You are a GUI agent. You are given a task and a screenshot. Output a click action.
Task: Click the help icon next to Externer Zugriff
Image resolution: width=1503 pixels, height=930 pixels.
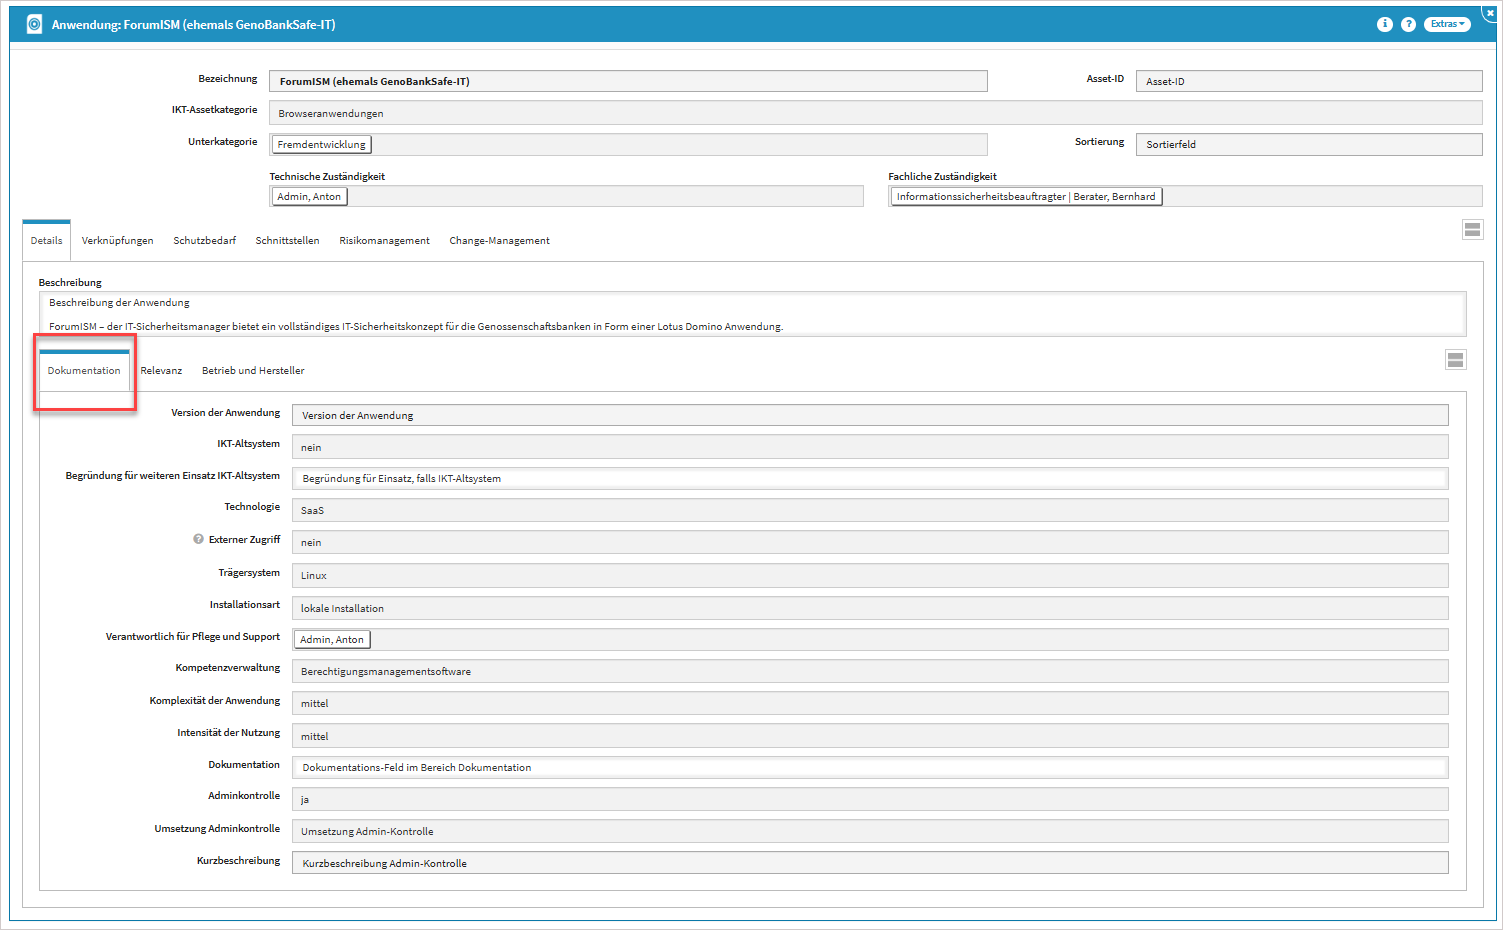pos(198,539)
